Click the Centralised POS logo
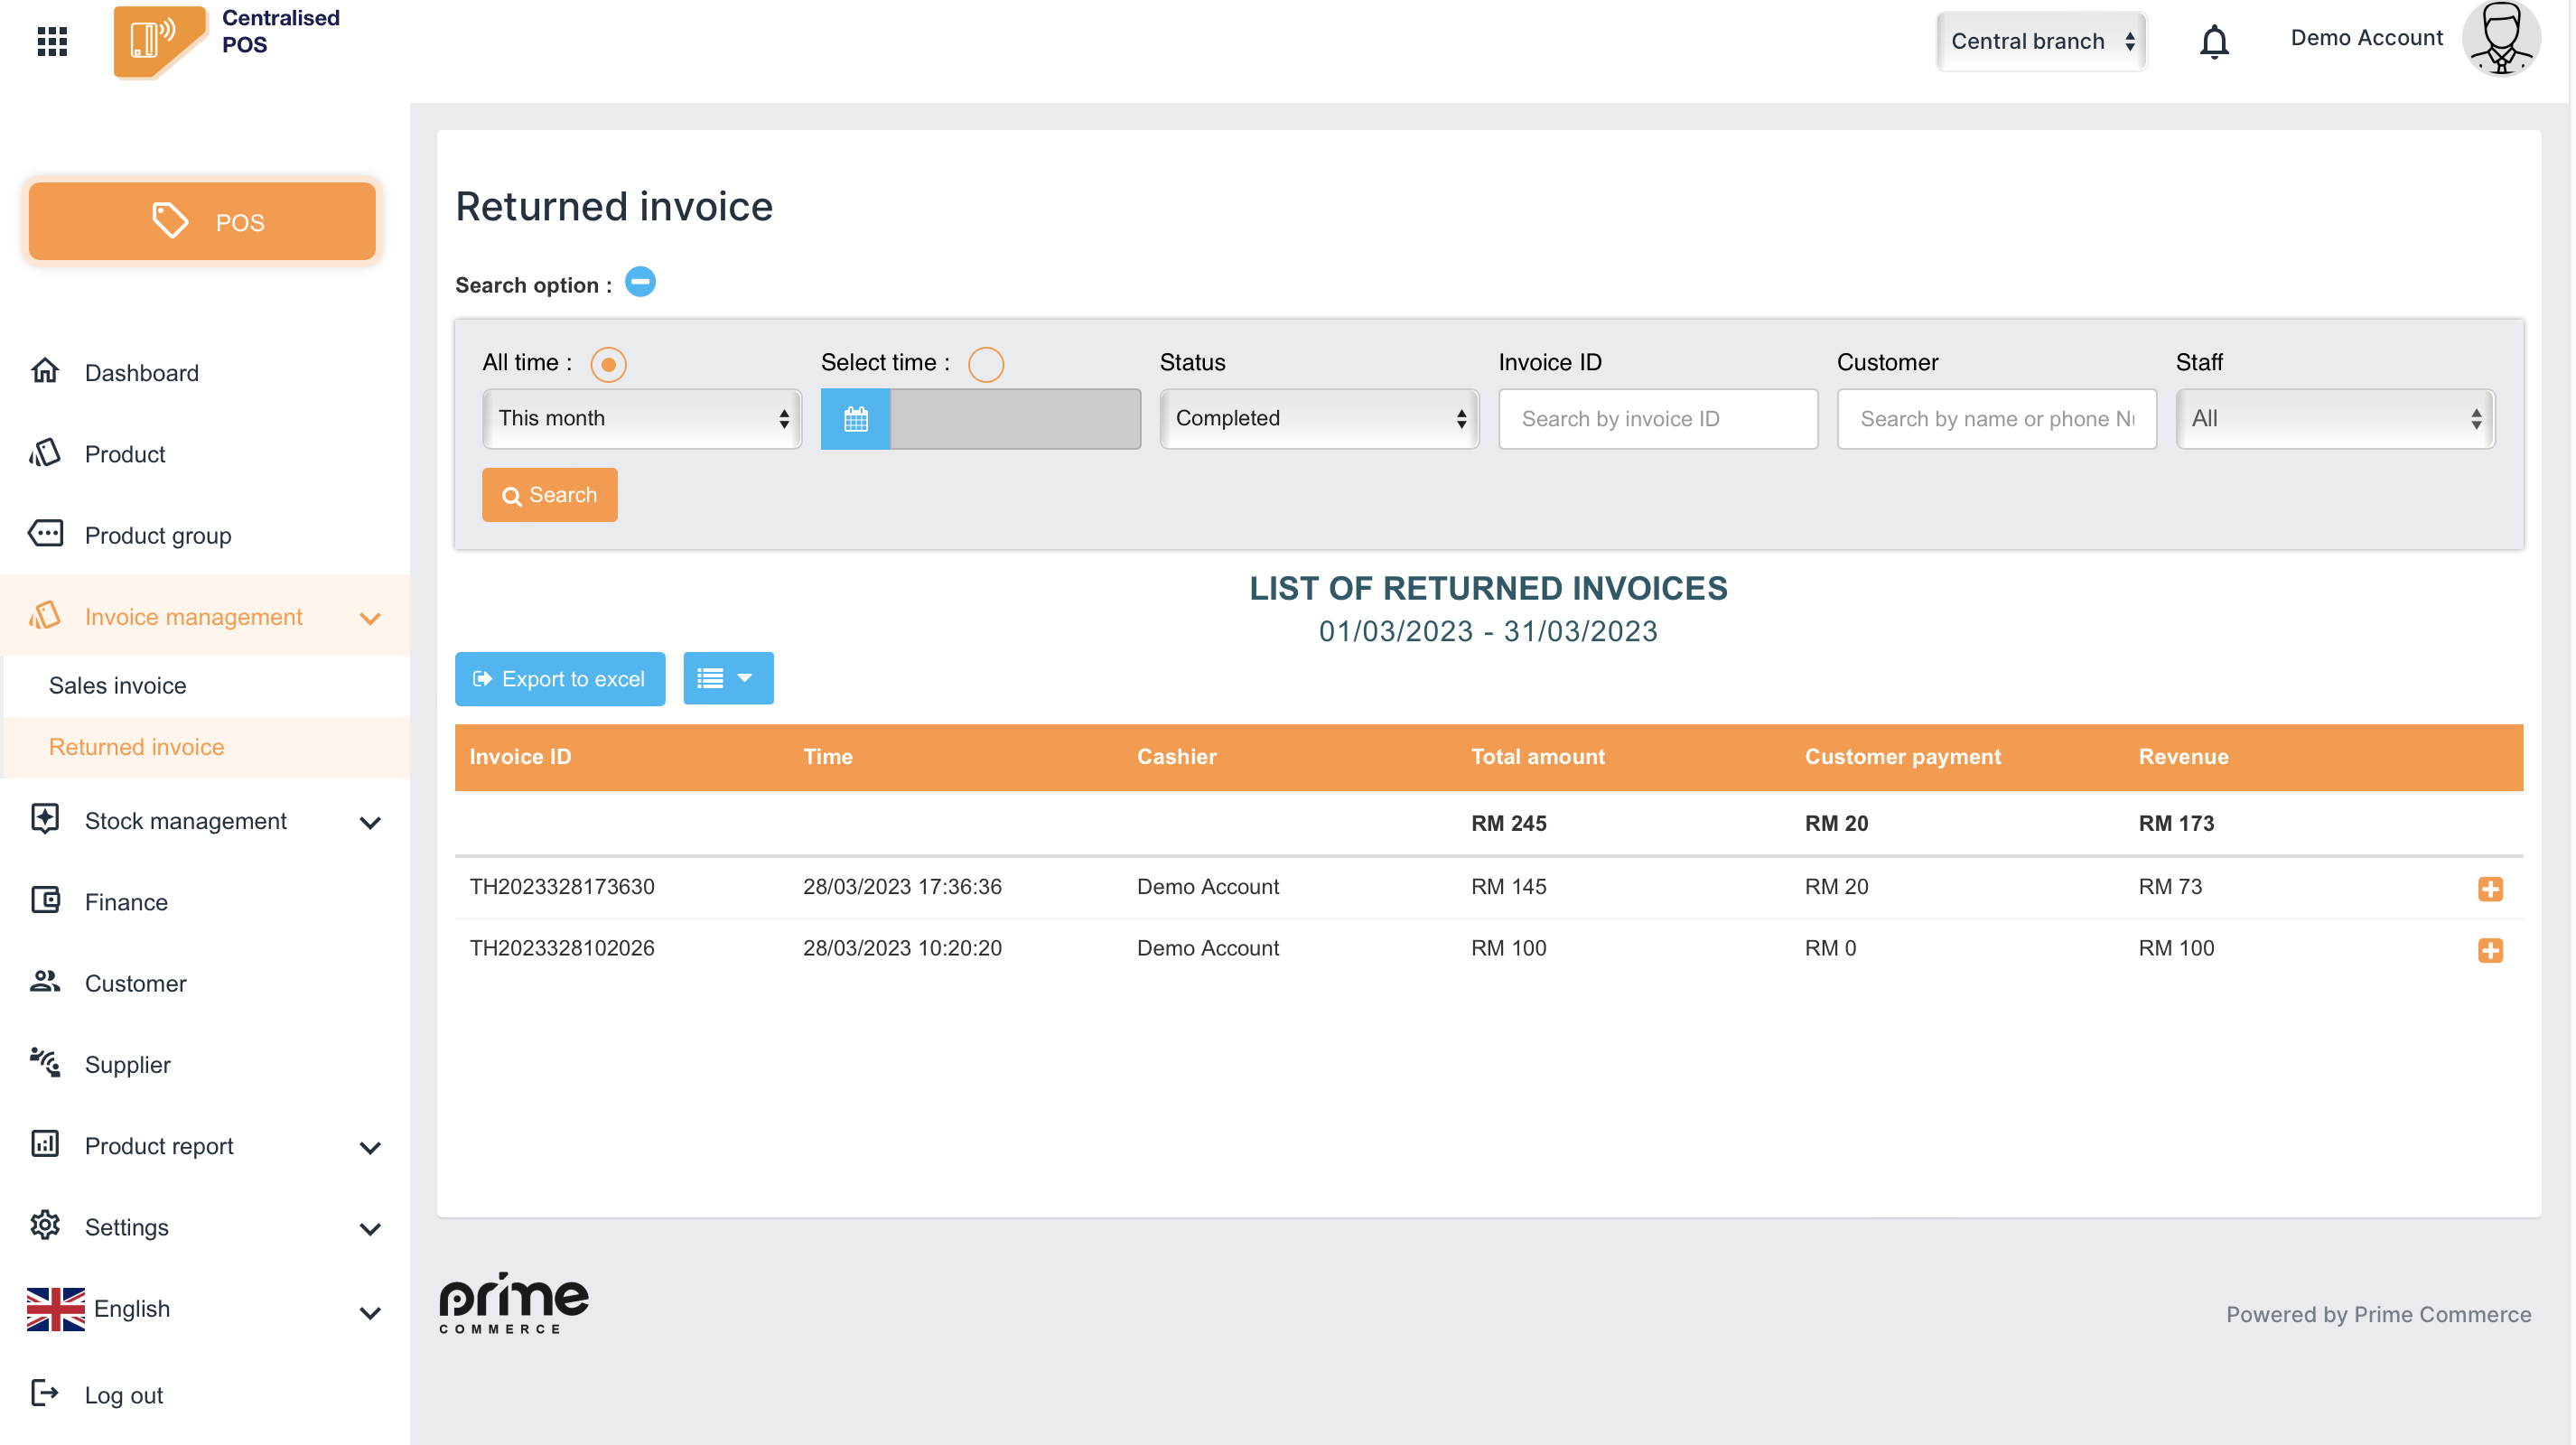 (x=160, y=40)
